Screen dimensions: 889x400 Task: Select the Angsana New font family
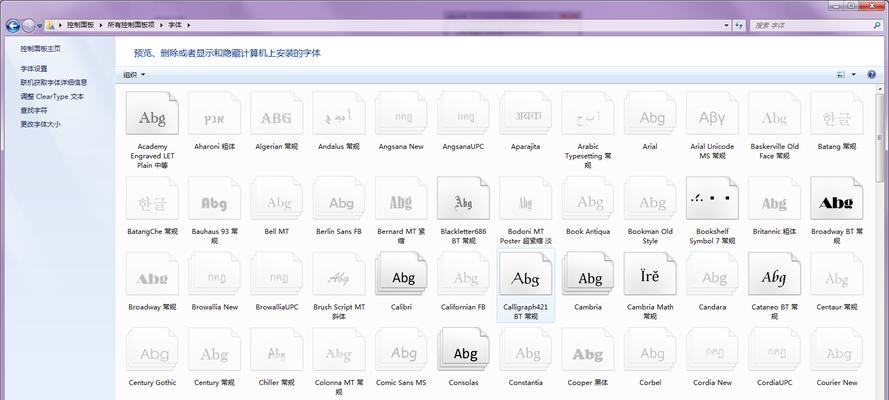(401, 113)
